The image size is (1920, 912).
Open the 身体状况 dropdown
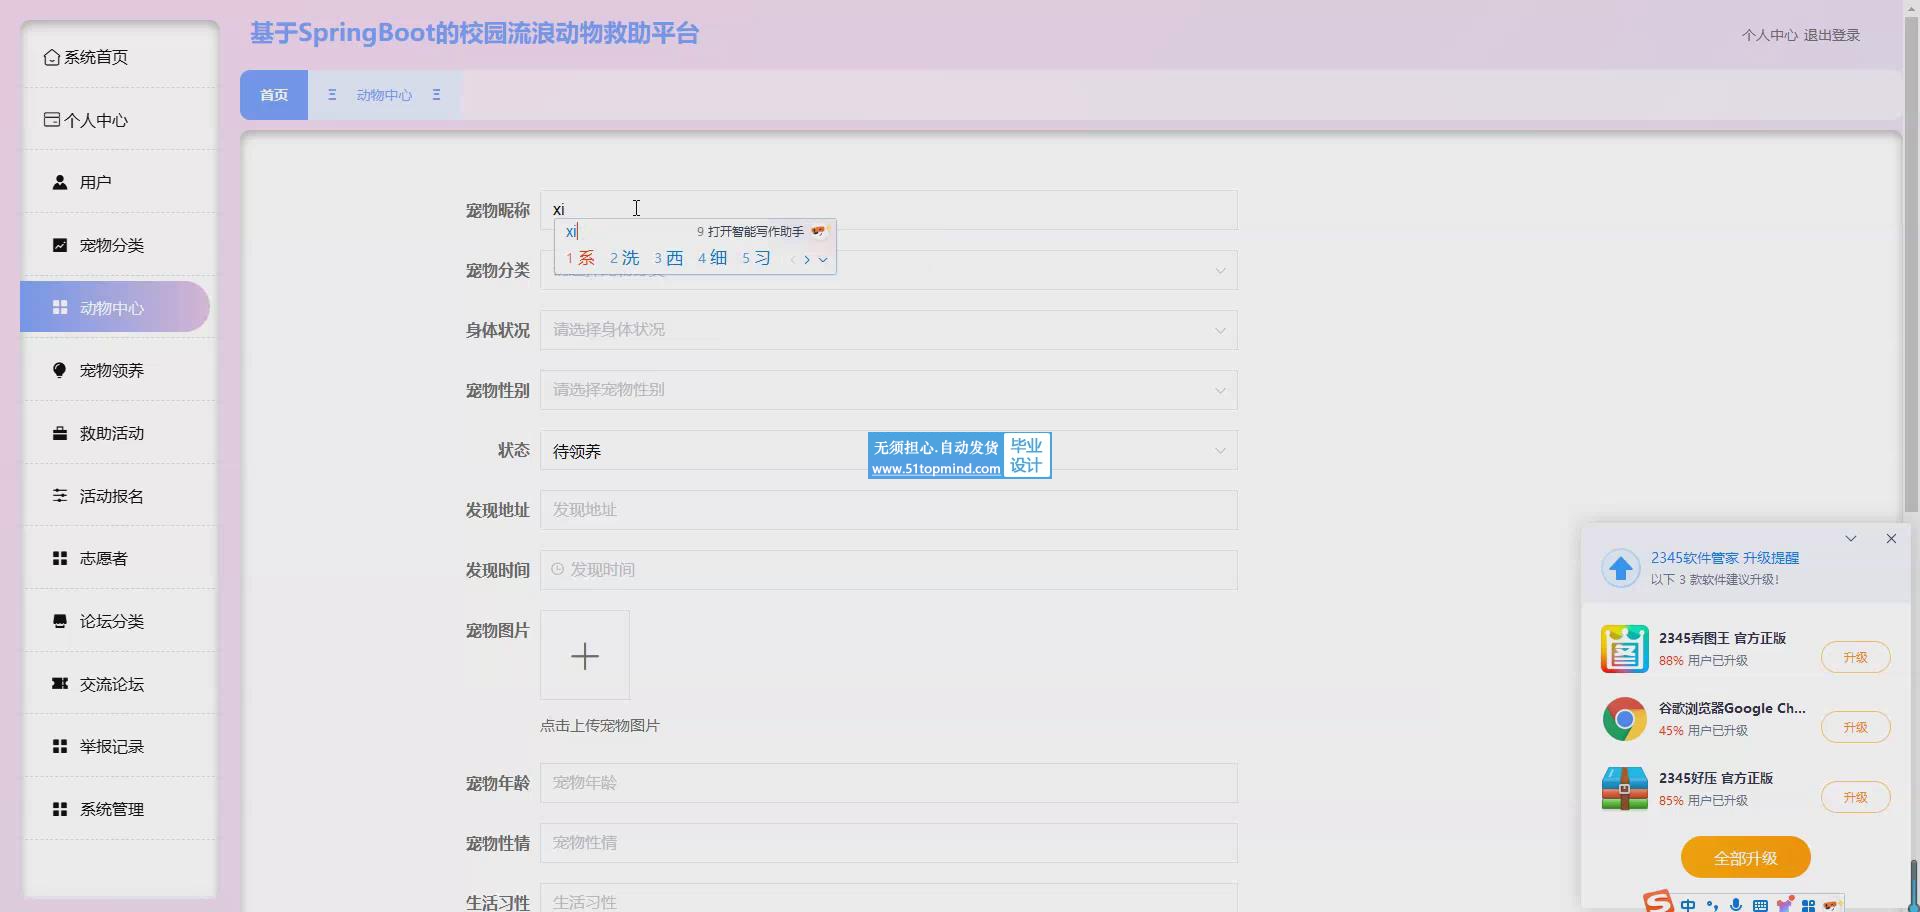click(888, 330)
